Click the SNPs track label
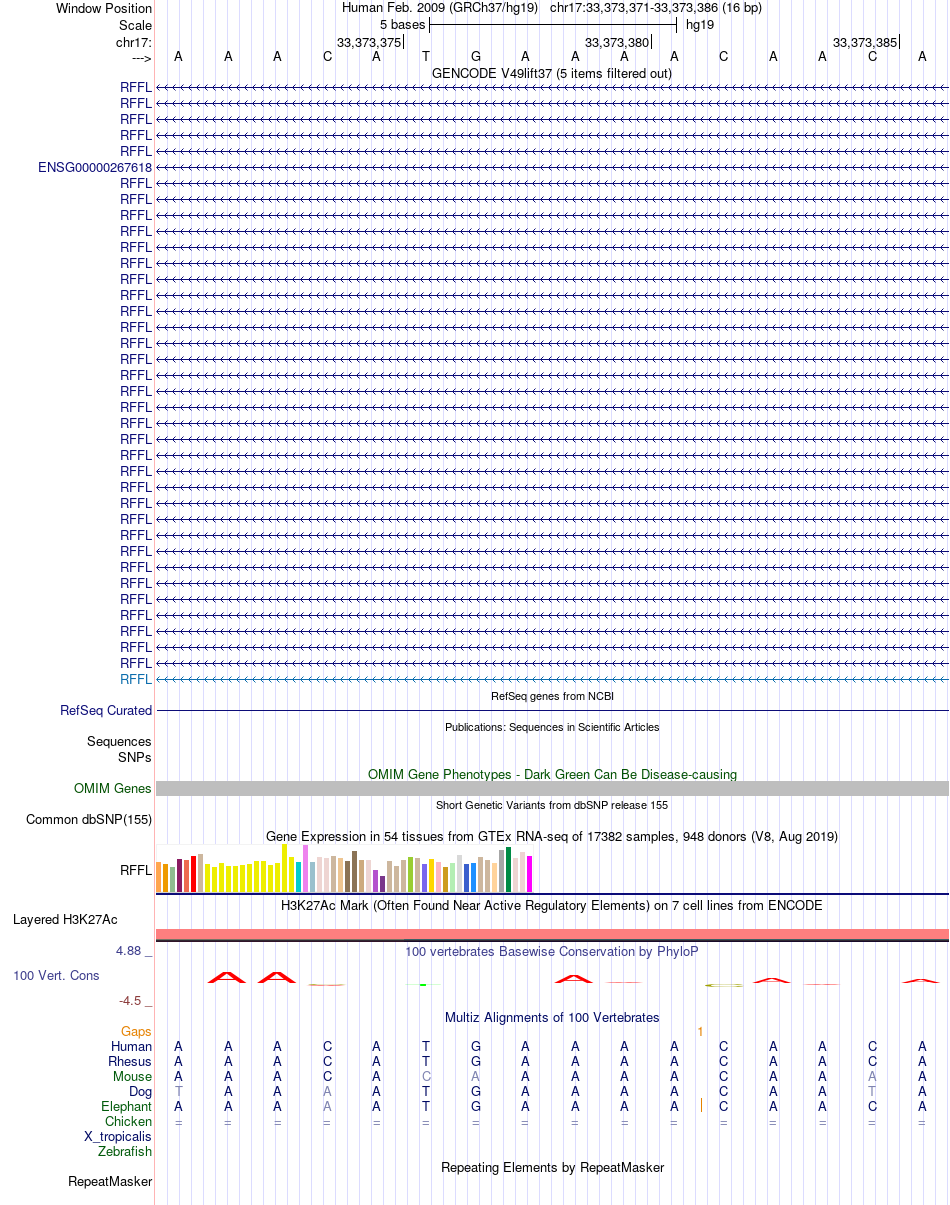Viewport: 950px width, 1205px height. [135, 757]
